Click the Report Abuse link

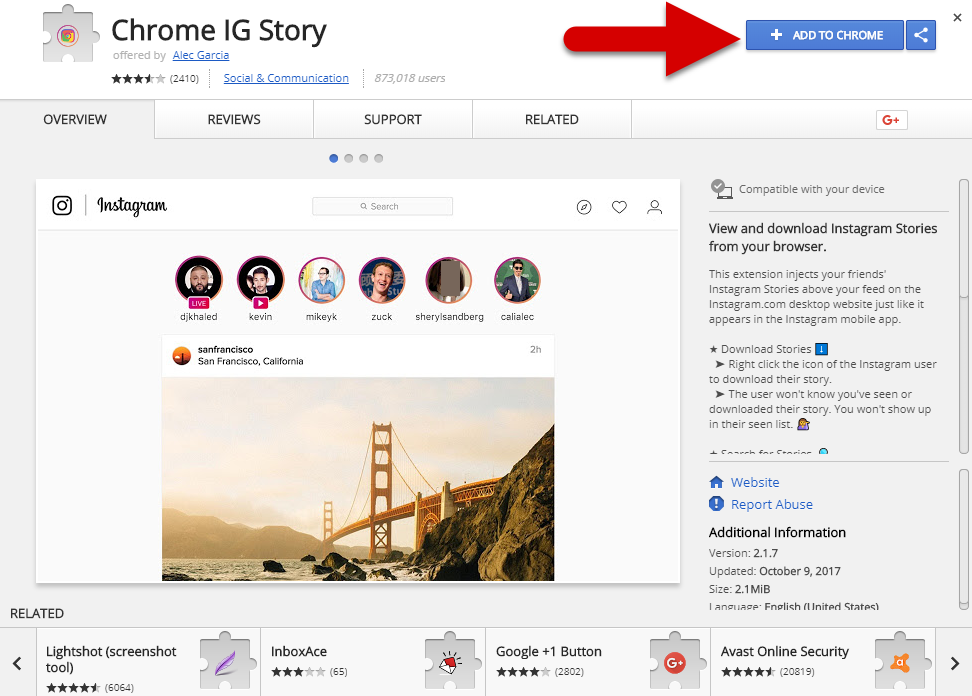tap(771, 505)
